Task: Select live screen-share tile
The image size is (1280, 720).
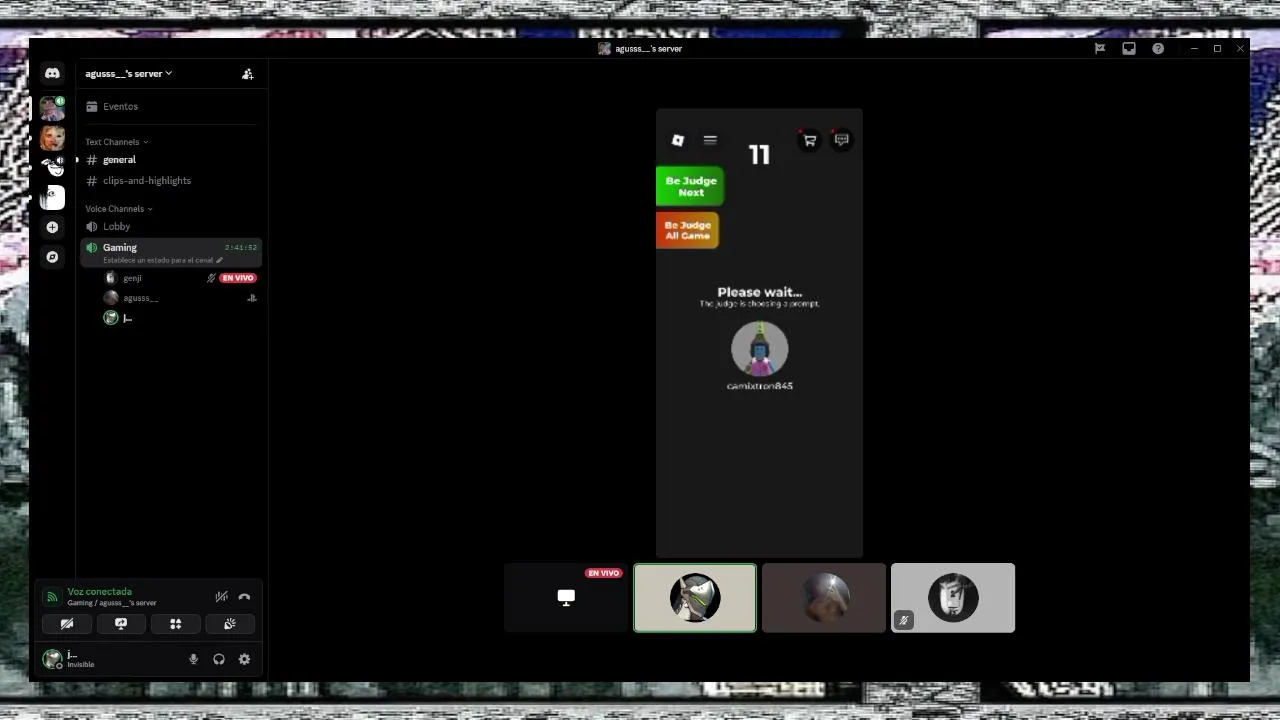Action: tap(566, 598)
